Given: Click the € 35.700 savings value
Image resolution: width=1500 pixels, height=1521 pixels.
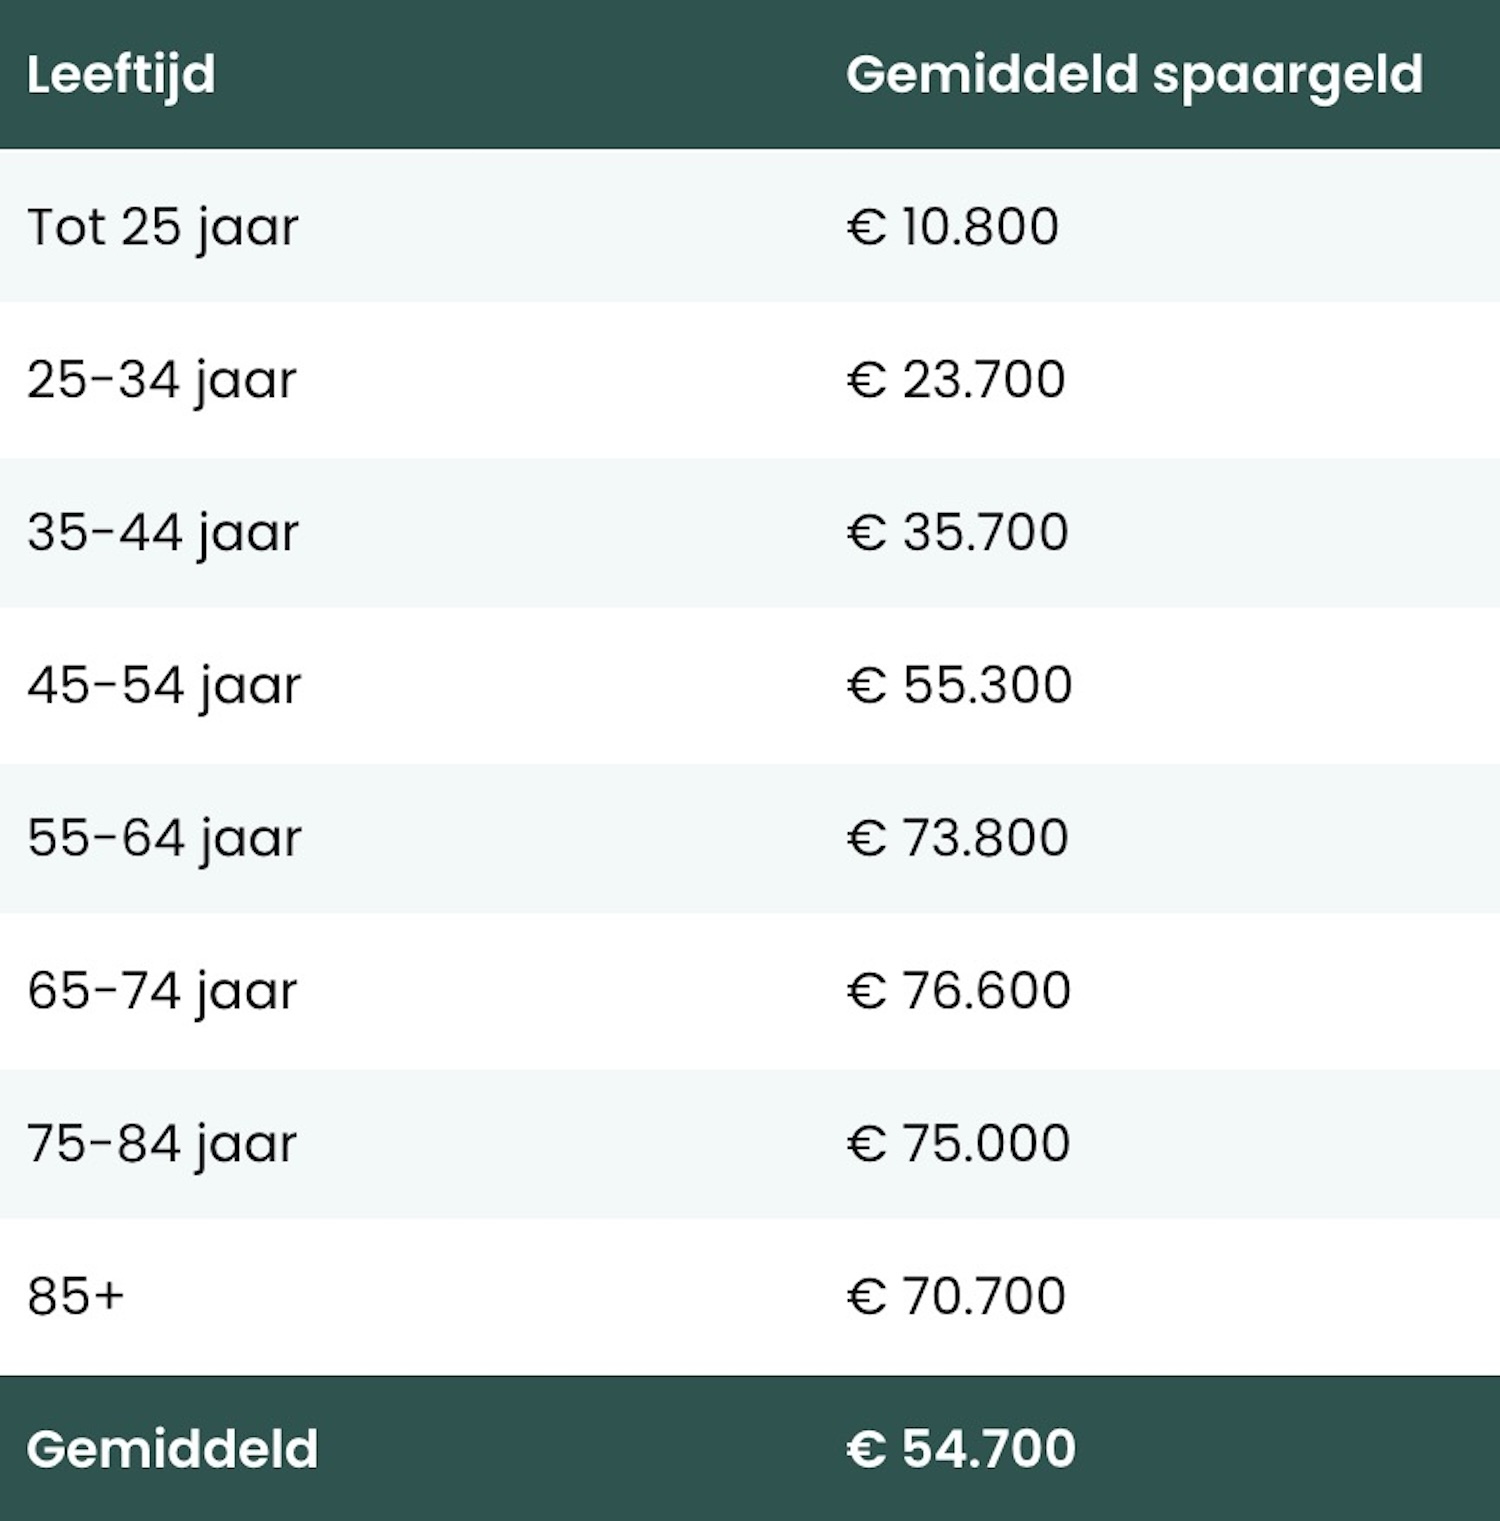Looking at the screenshot, I should point(957,532).
